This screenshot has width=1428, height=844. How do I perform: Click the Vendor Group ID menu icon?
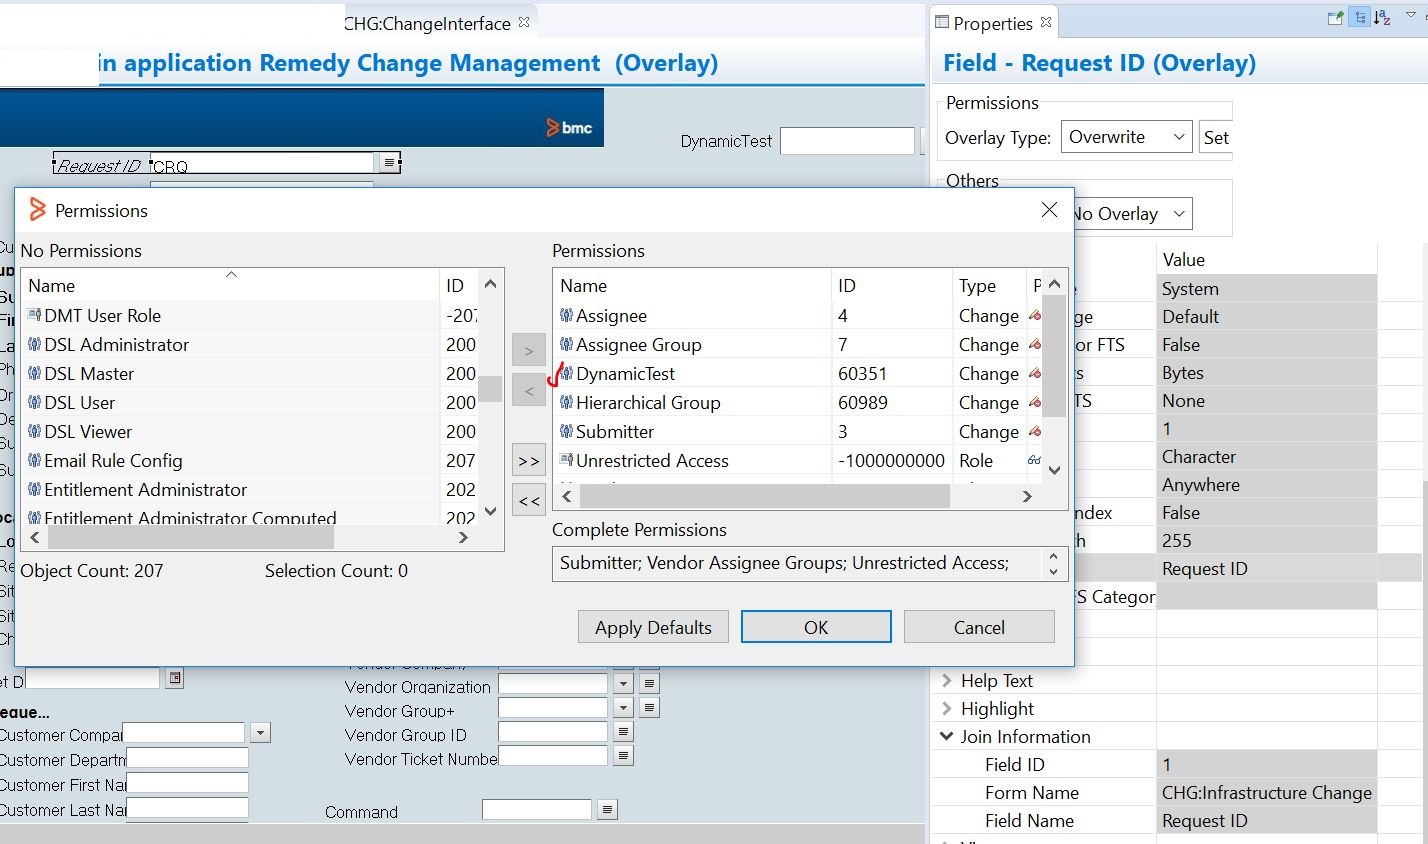click(x=623, y=731)
